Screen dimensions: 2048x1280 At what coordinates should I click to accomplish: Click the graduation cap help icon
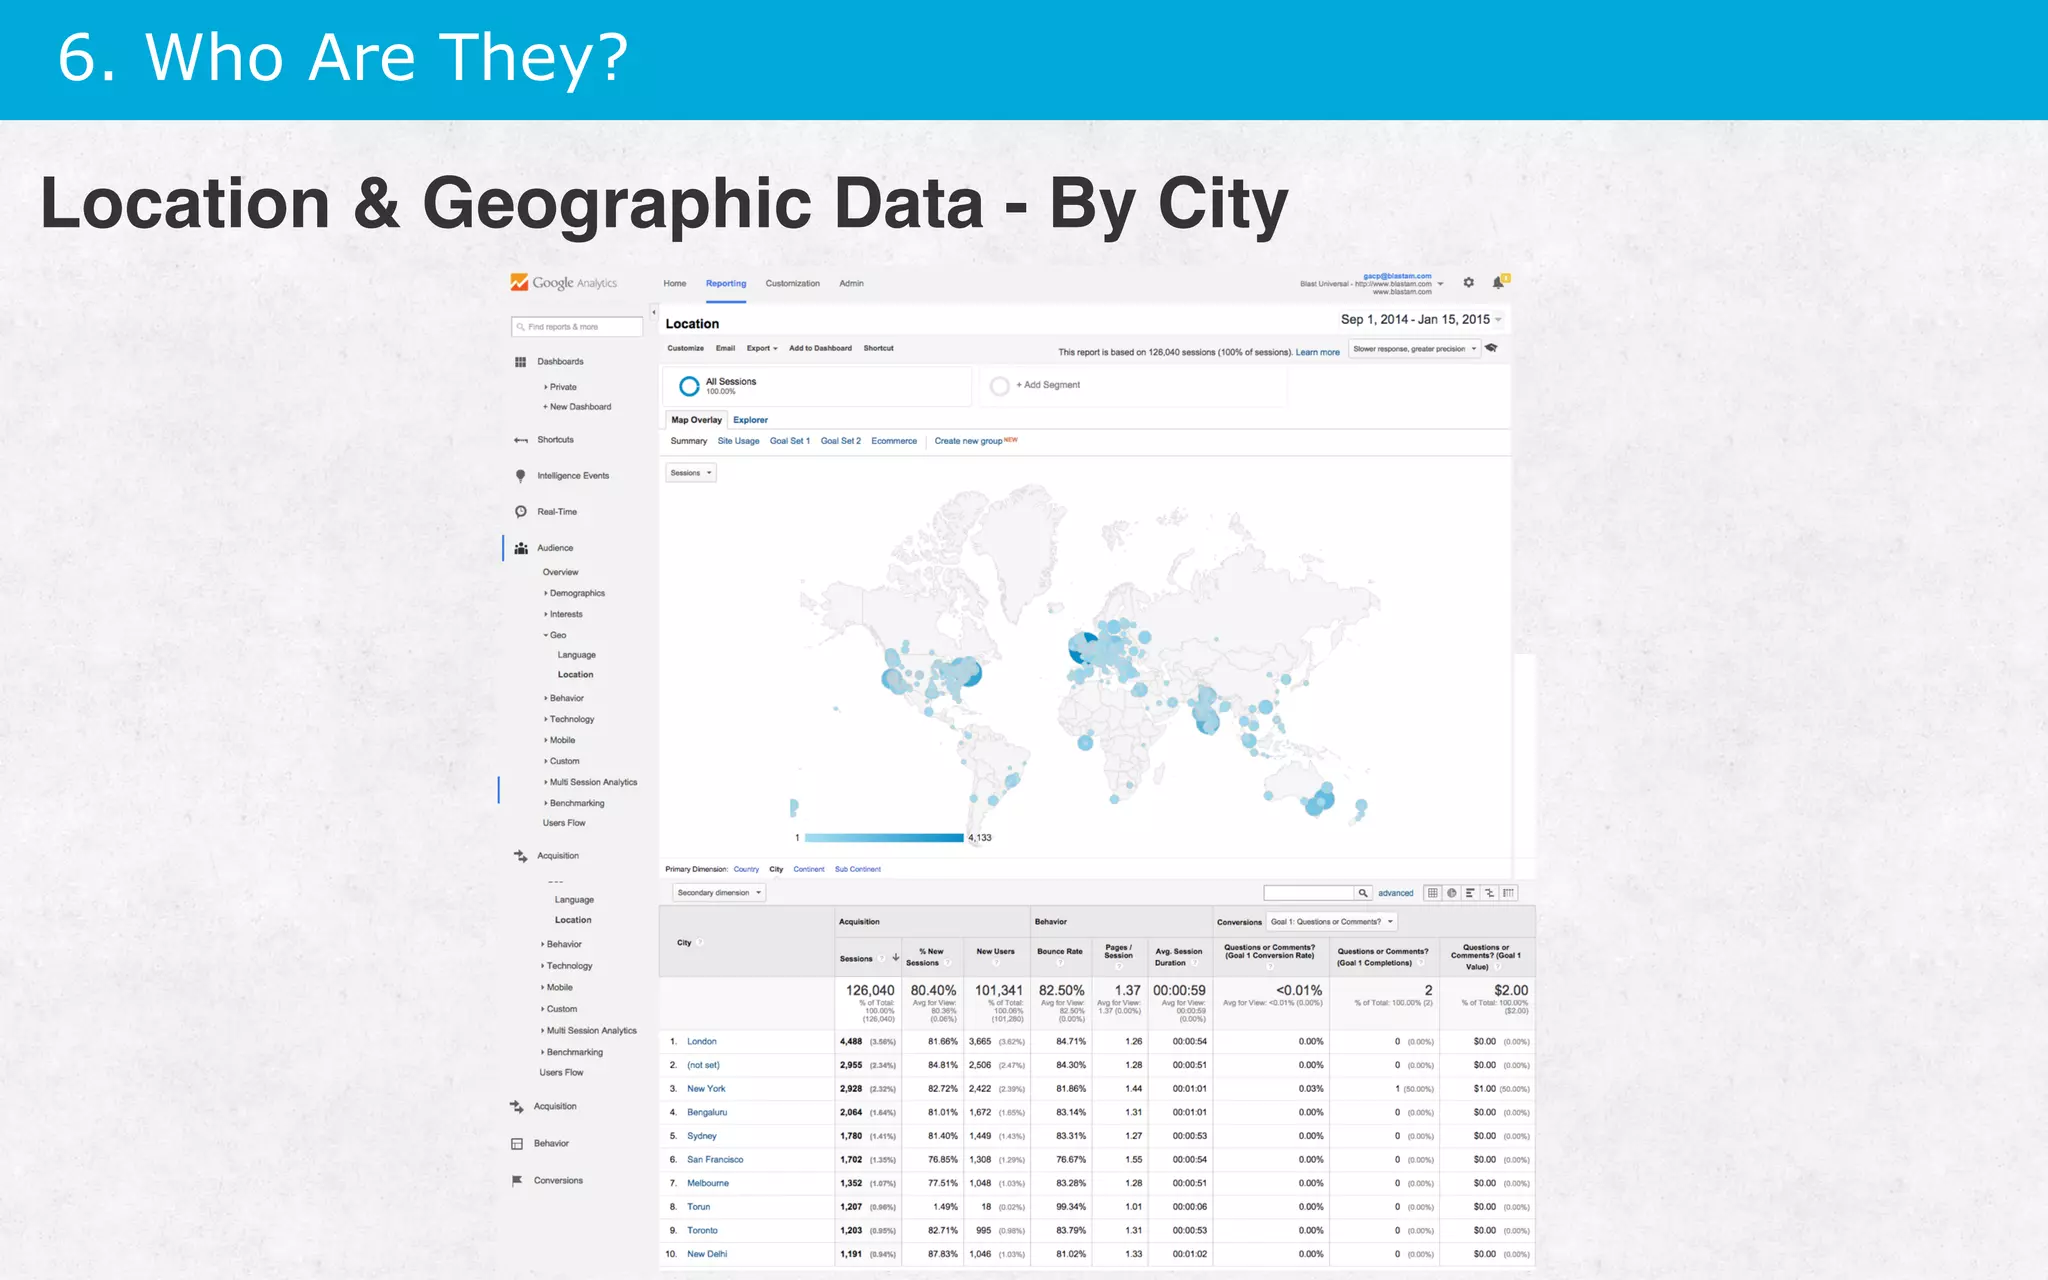pos(1491,348)
